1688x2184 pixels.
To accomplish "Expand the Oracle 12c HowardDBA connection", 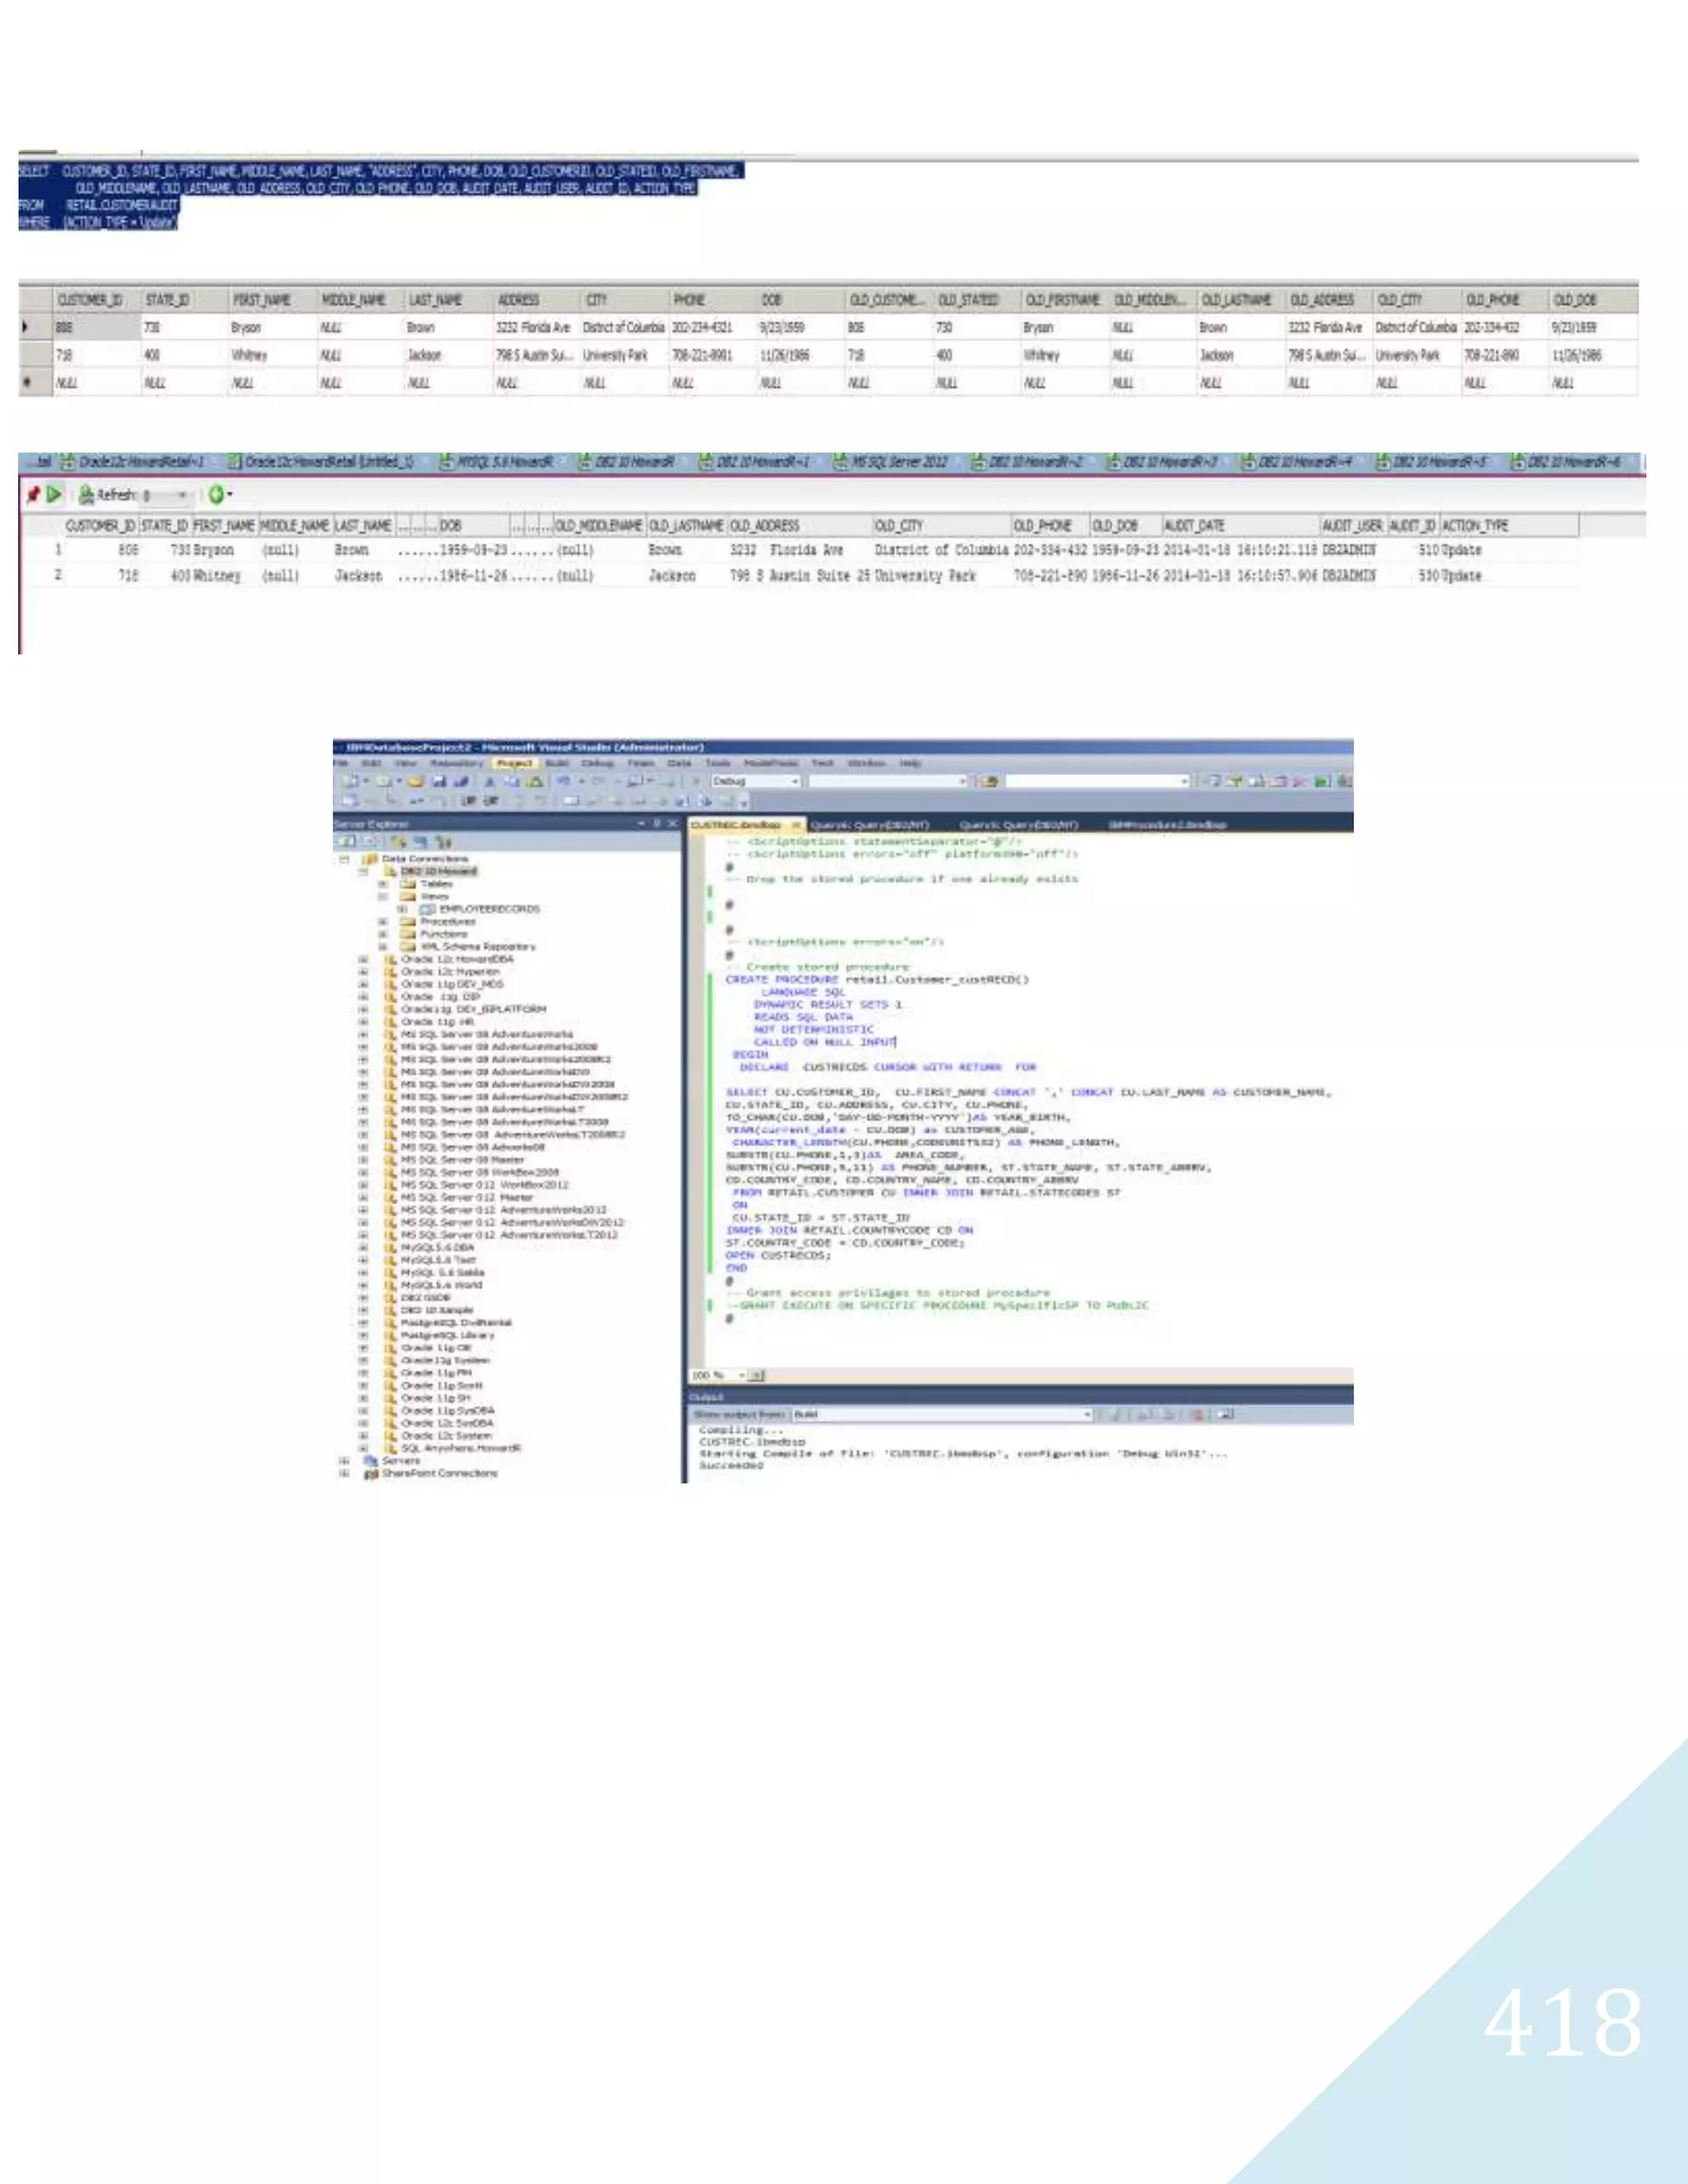I will [364, 959].
